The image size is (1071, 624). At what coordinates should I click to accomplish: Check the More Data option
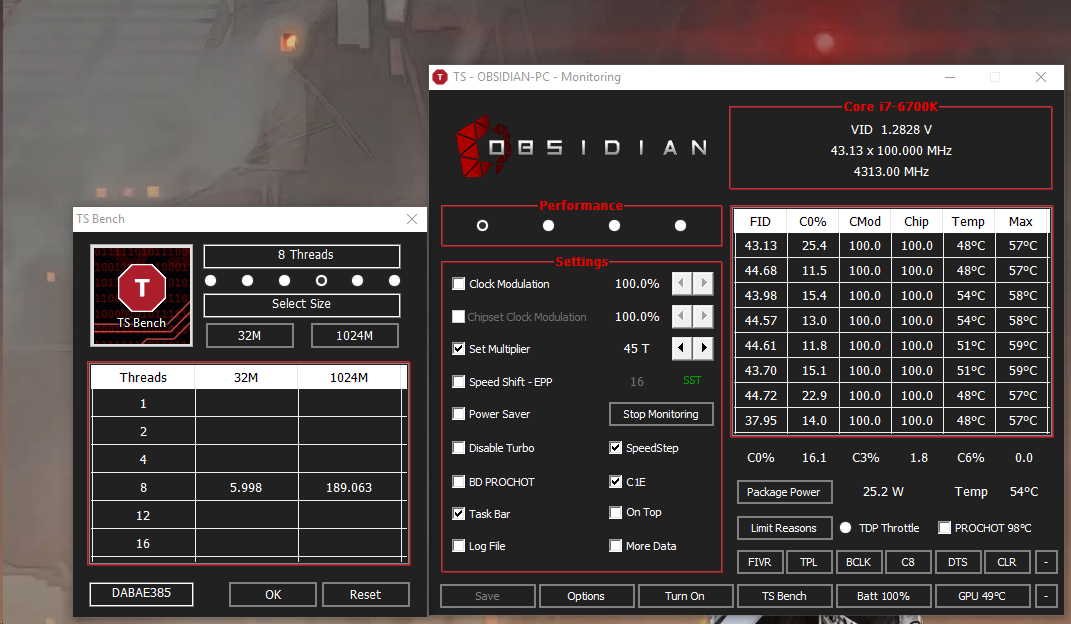615,545
